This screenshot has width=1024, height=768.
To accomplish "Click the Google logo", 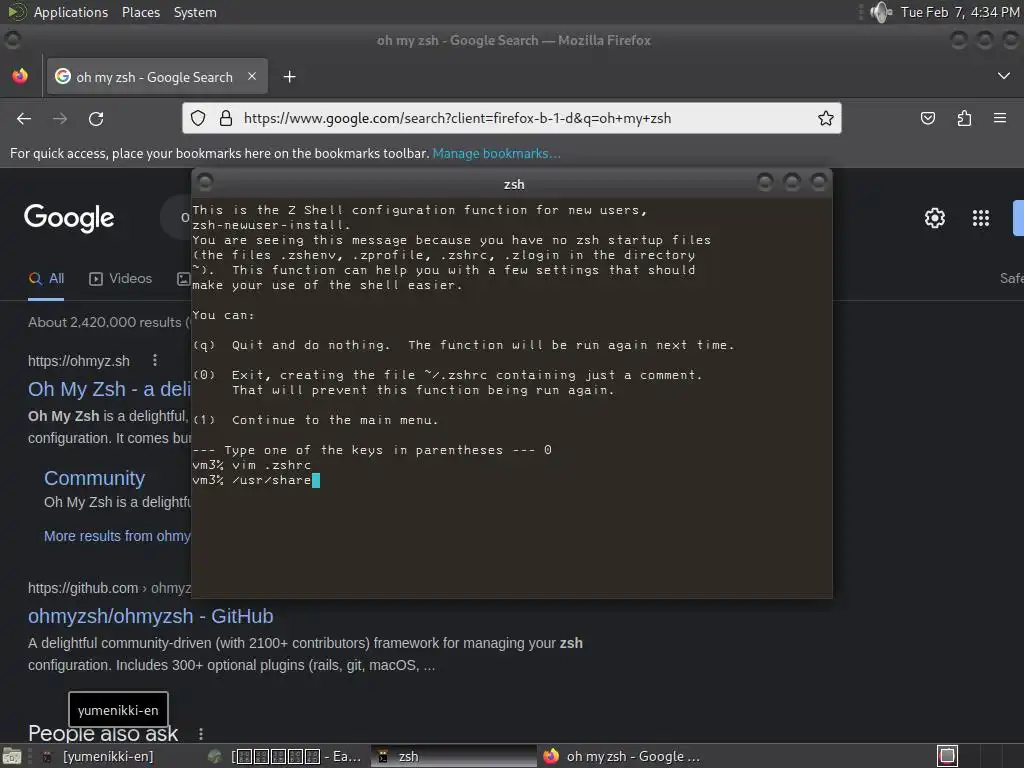I will 69,218.
